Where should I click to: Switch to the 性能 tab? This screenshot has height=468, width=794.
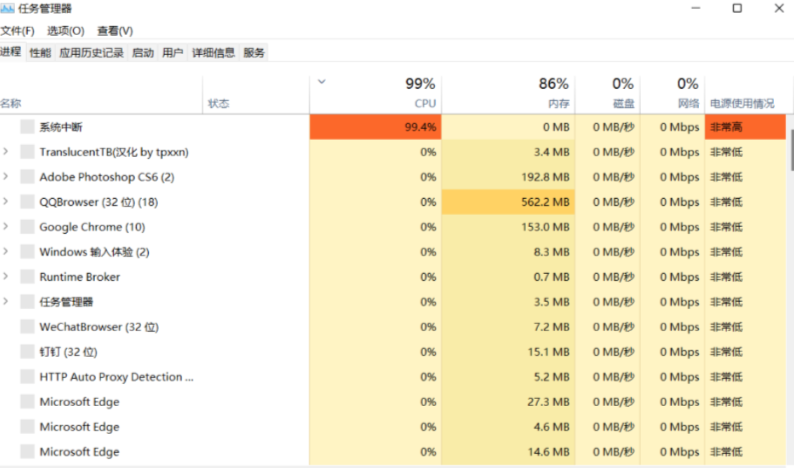point(40,52)
